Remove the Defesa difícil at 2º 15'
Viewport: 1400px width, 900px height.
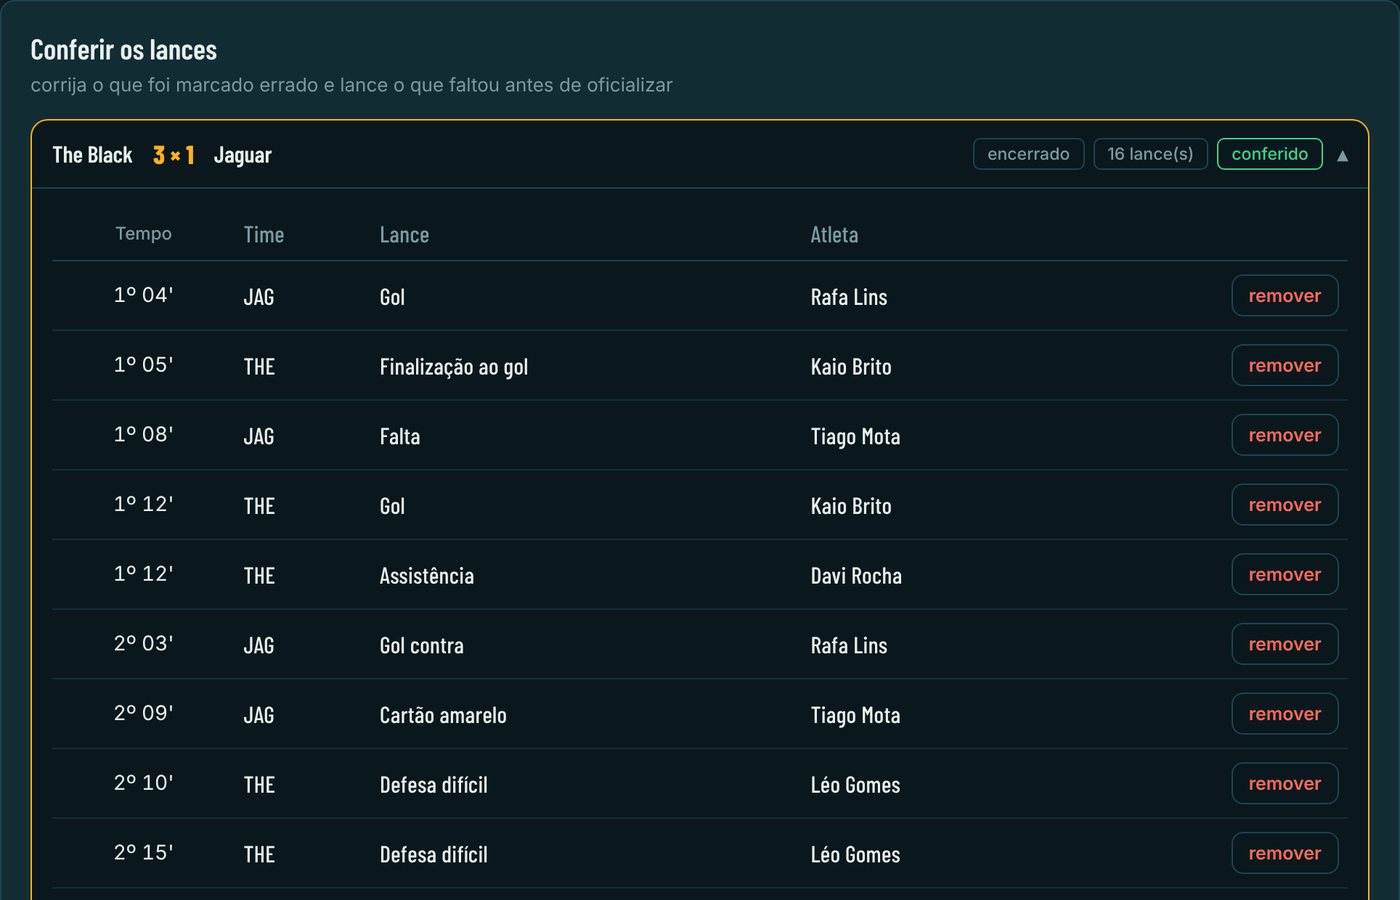tap(1285, 853)
